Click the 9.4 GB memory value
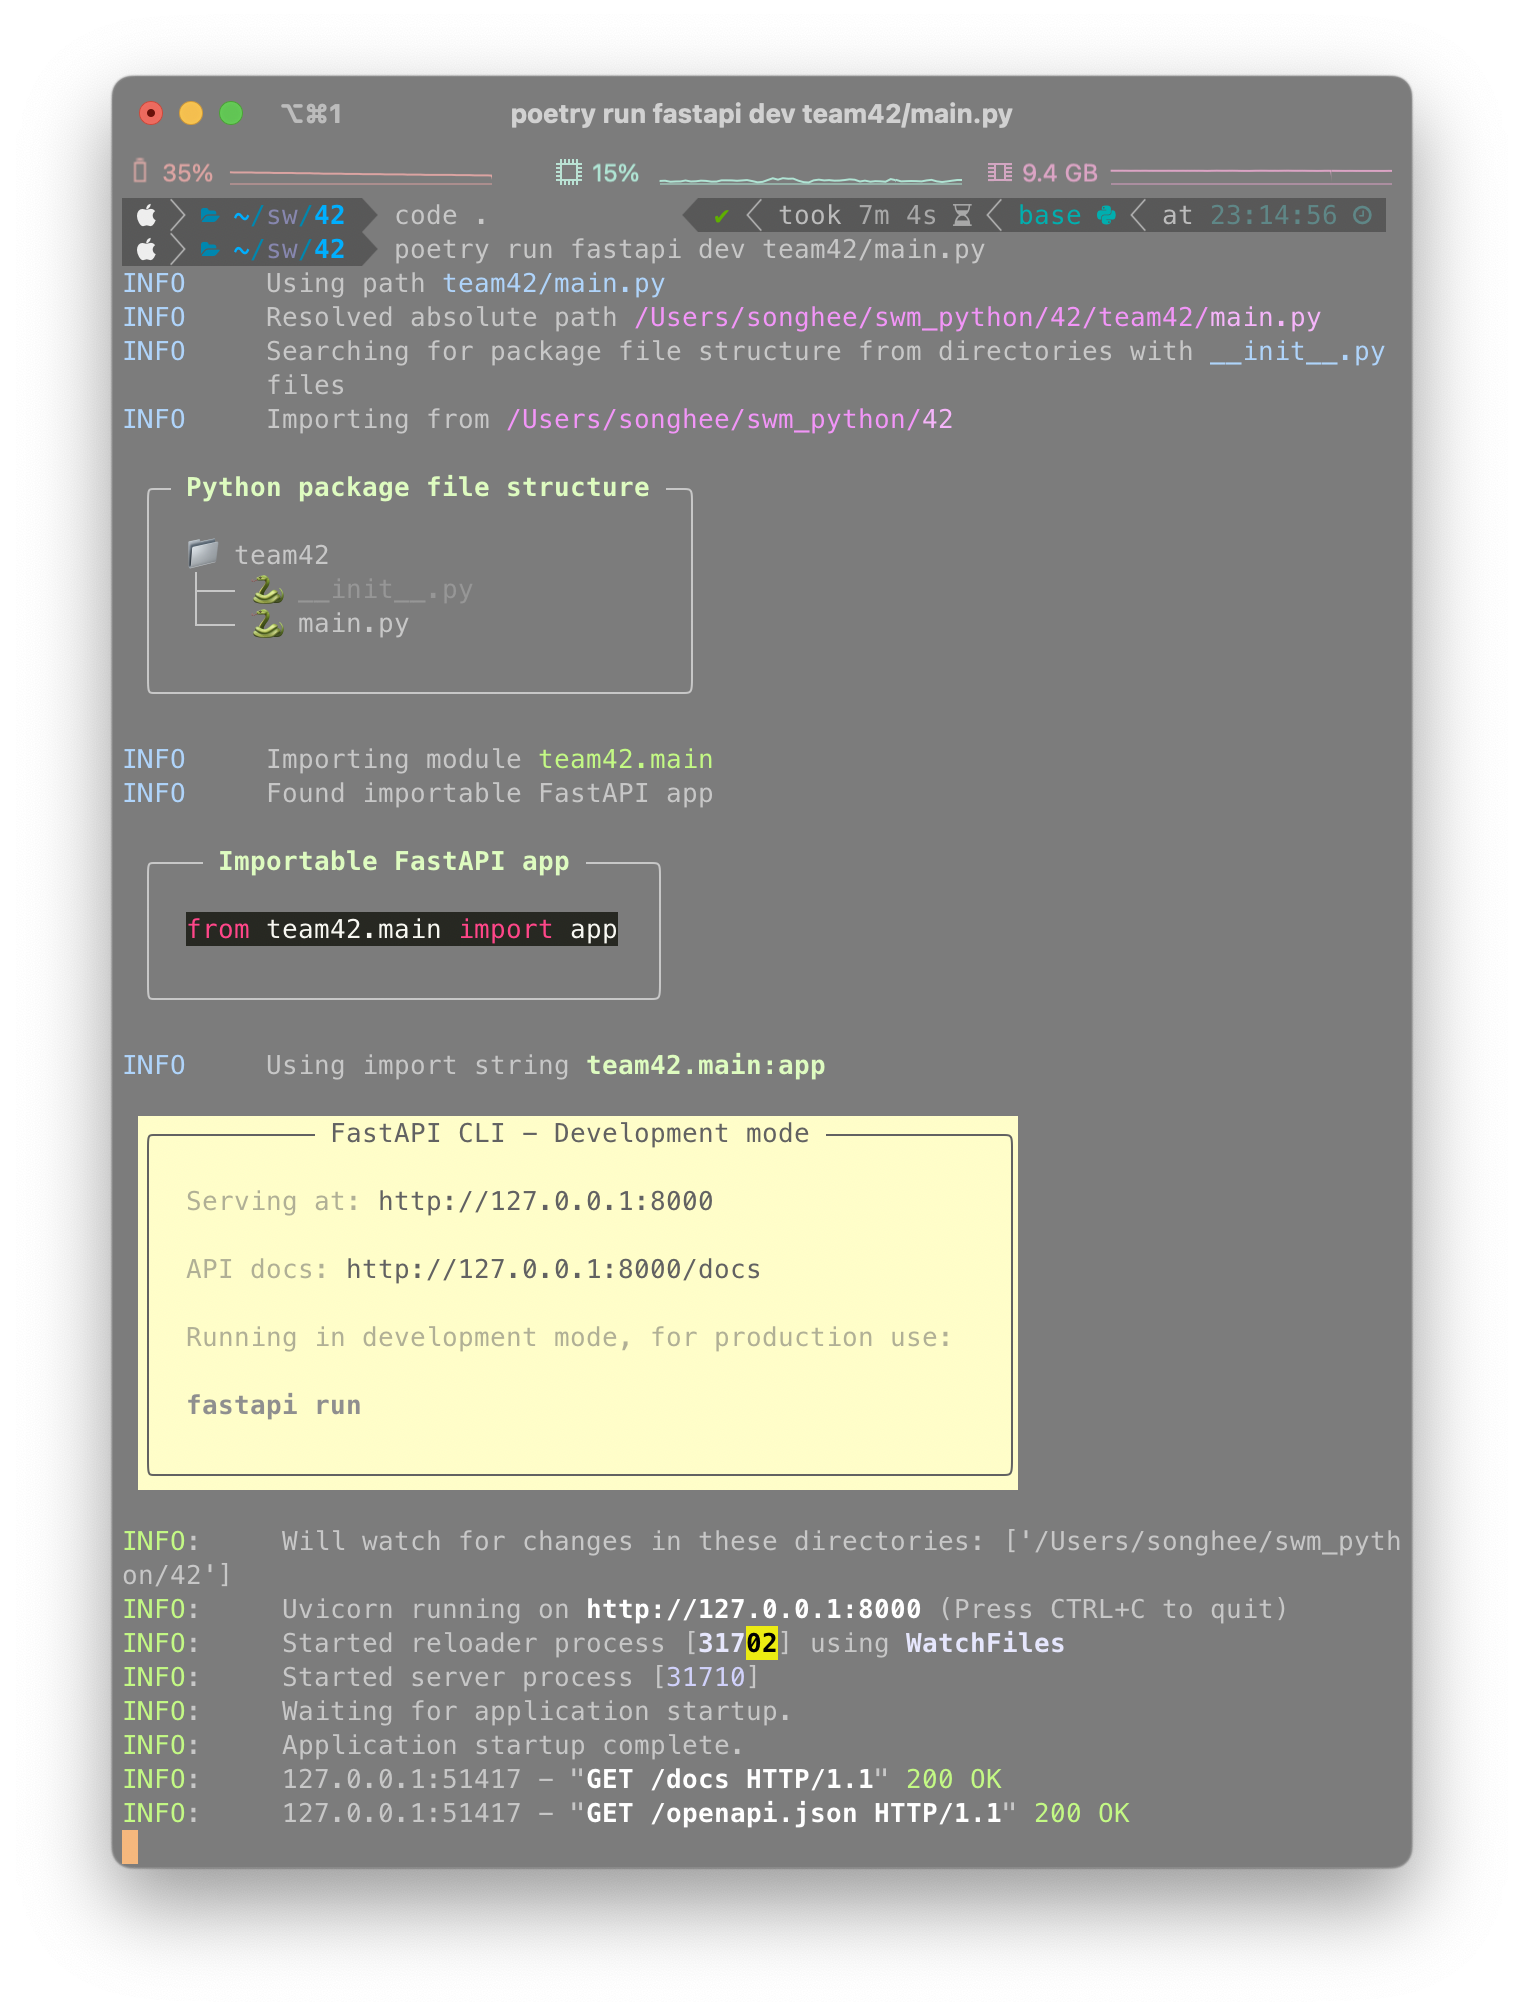This screenshot has width=1524, height=2016. point(1059,172)
